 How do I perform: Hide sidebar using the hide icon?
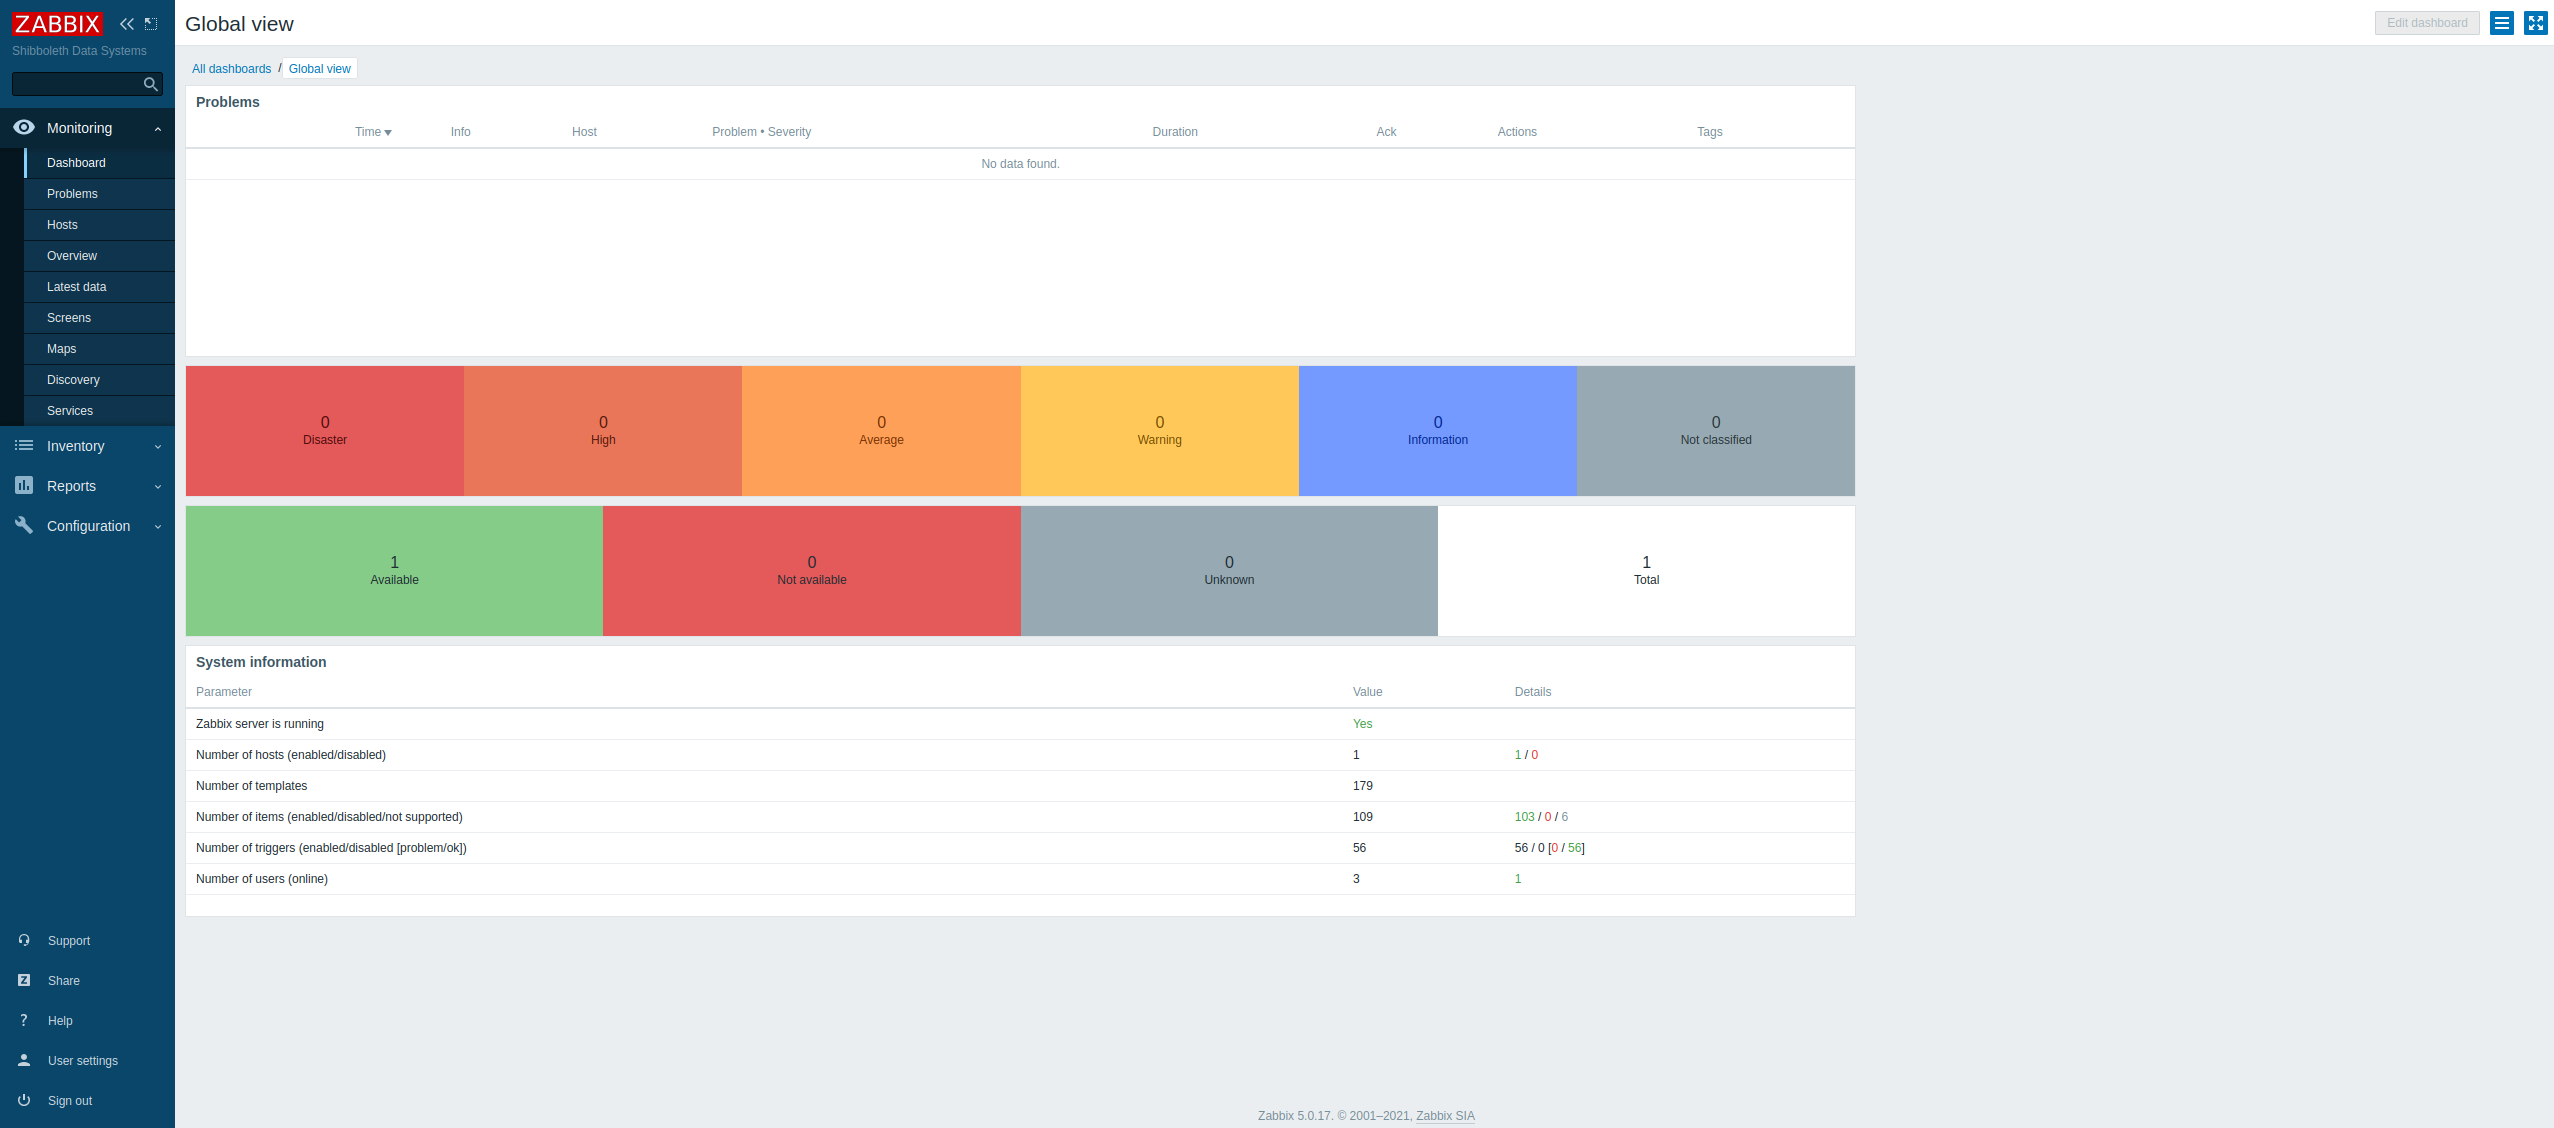coord(151,23)
